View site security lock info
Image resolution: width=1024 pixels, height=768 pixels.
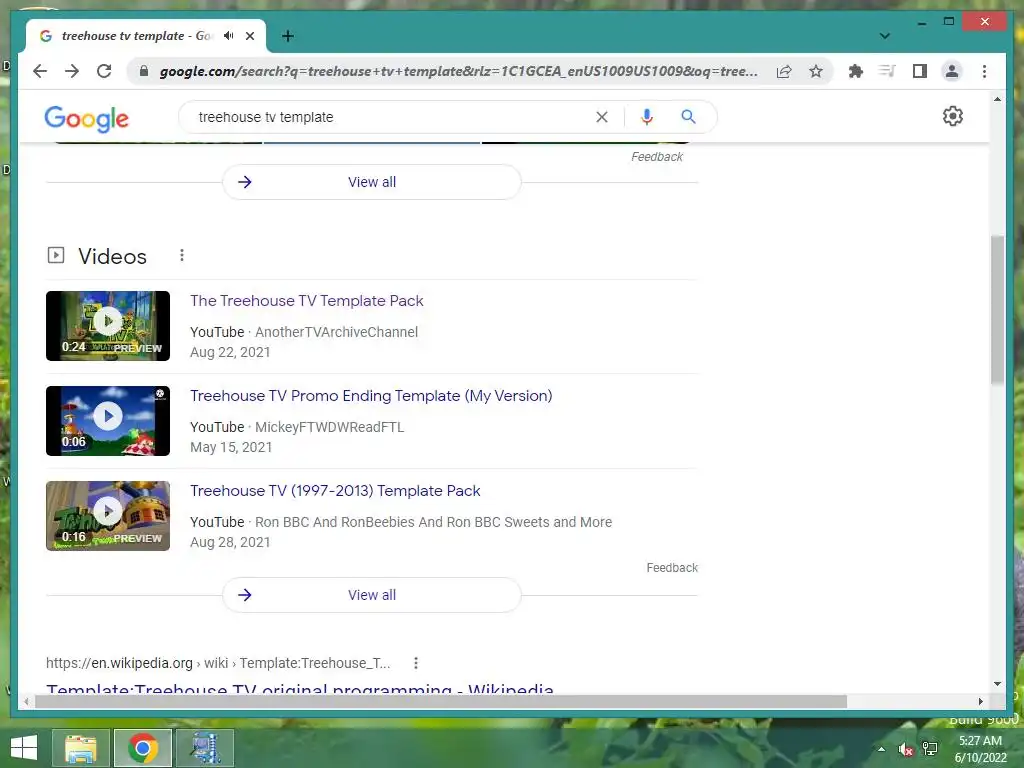144,71
